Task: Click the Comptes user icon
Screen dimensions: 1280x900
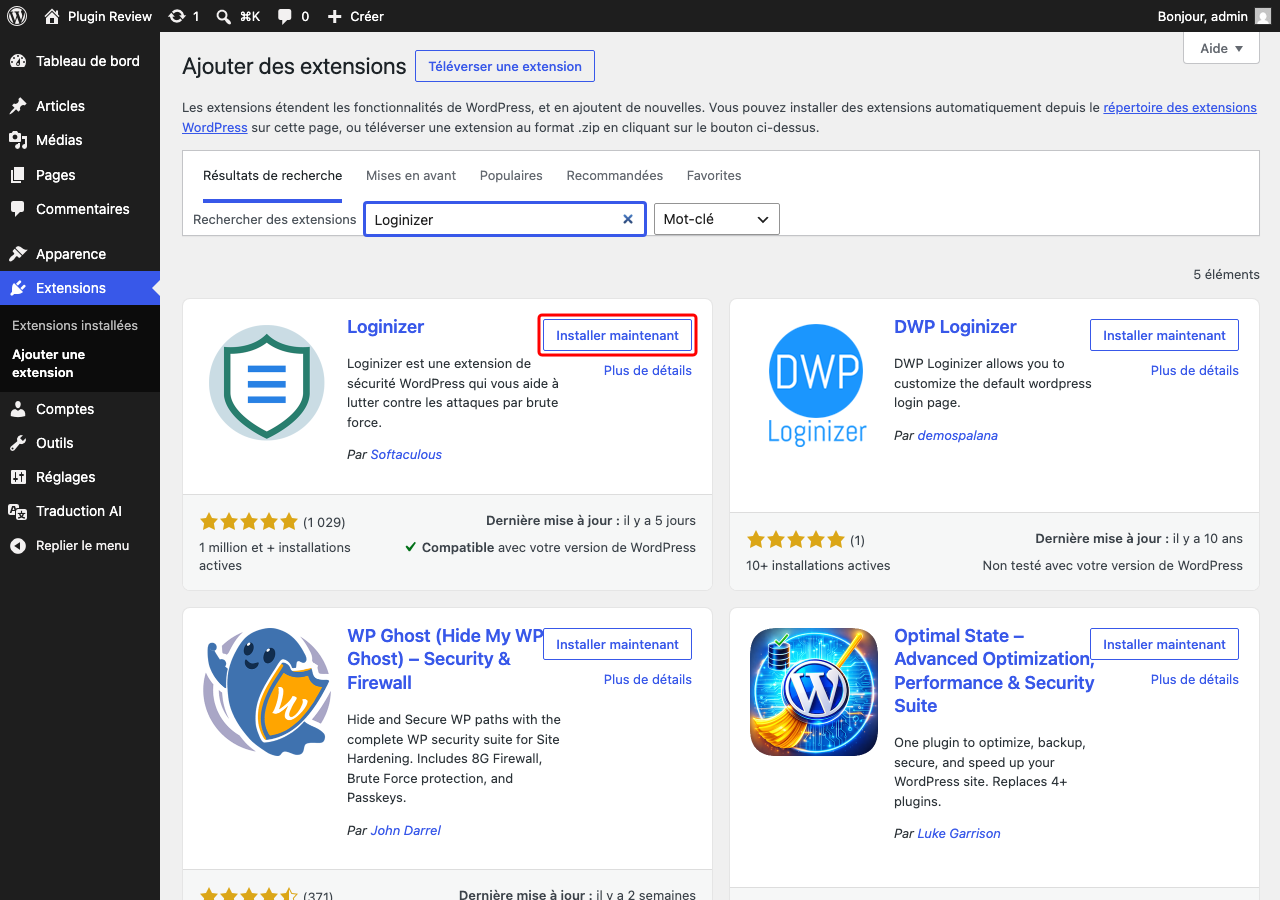Action: click(x=18, y=409)
